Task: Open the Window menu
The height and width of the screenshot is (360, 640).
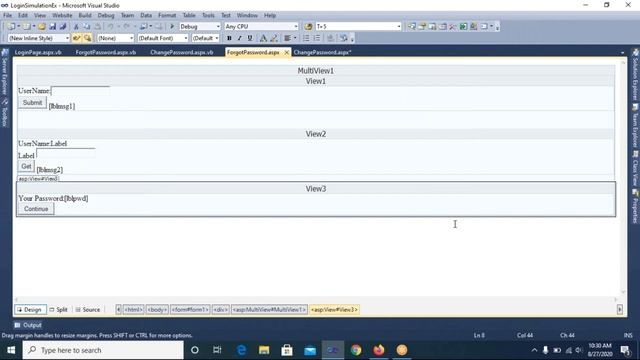Action: tap(247, 16)
